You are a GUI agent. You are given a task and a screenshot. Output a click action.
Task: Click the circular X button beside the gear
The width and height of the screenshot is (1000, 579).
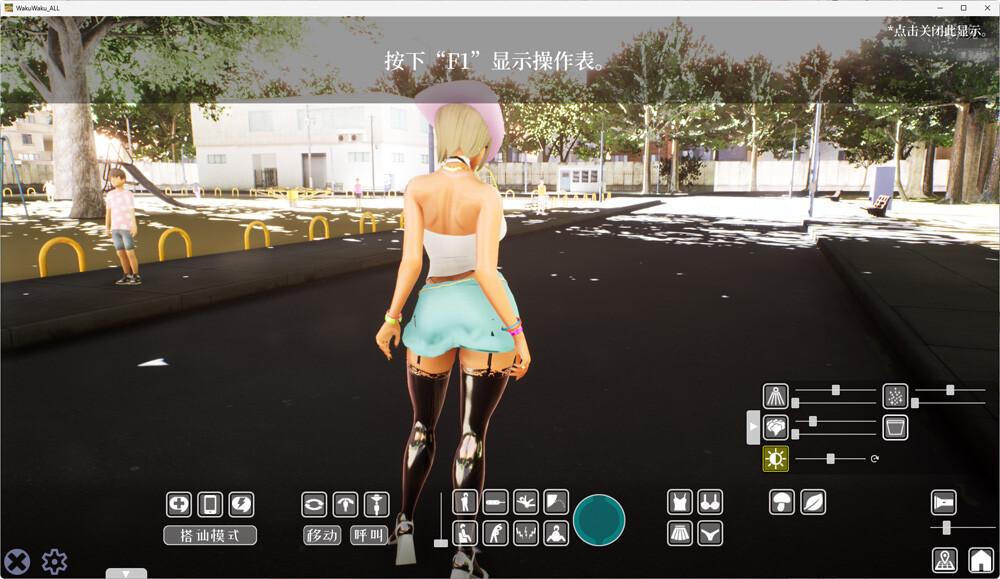click(17, 562)
